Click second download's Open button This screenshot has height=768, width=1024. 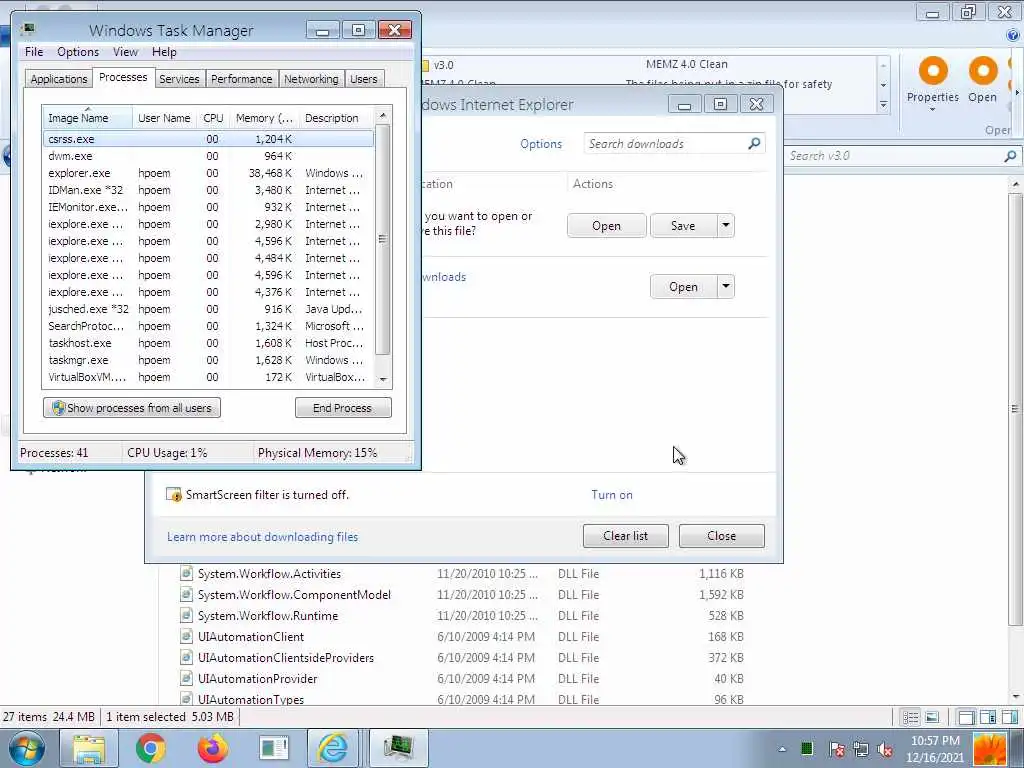click(x=683, y=287)
